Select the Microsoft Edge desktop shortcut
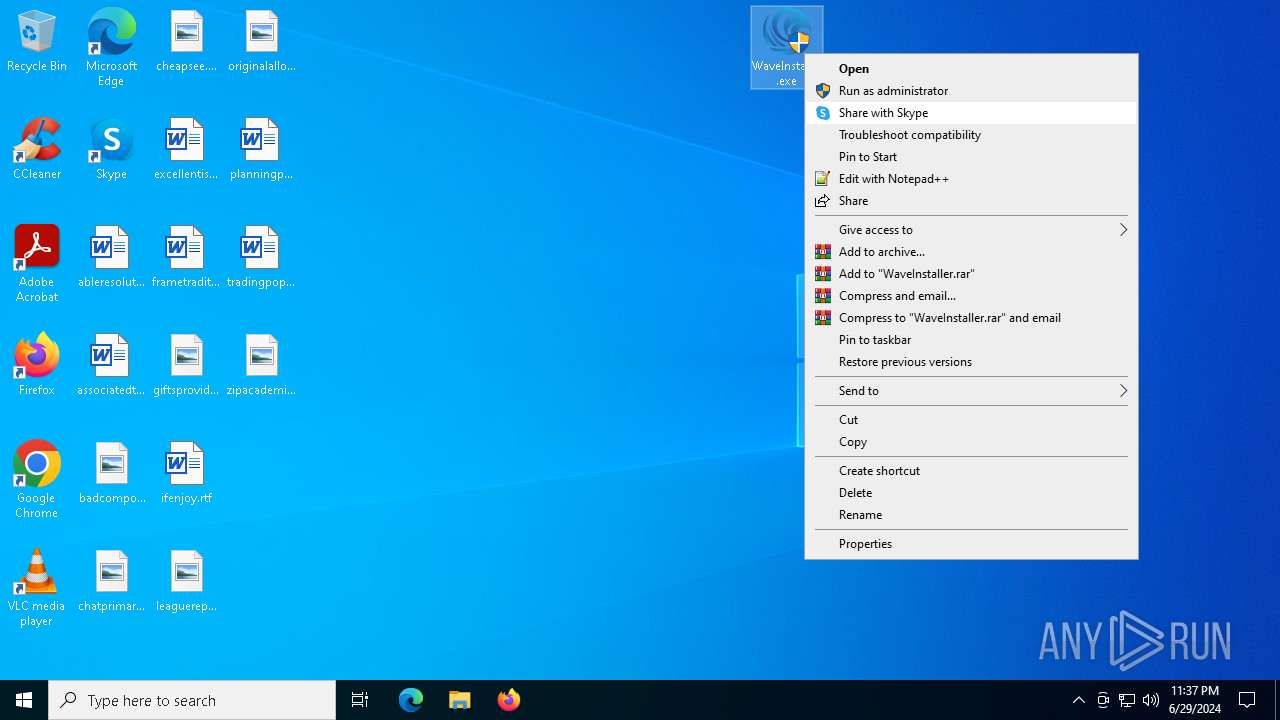 click(x=111, y=48)
